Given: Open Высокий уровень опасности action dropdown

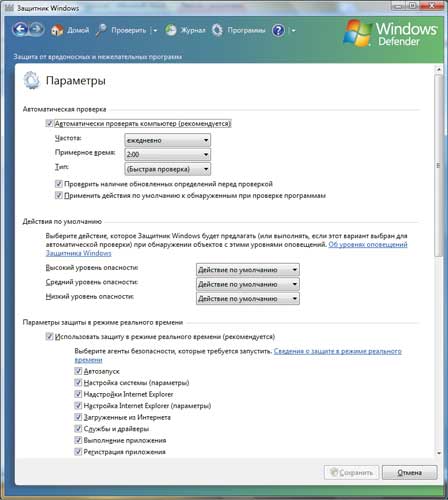Looking at the screenshot, I should pyautogui.click(x=248, y=270).
